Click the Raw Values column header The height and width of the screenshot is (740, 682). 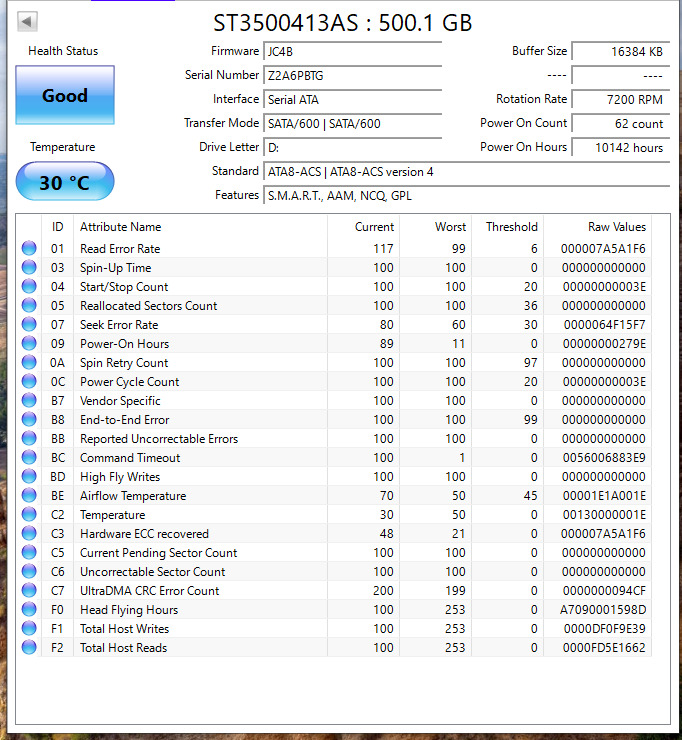point(598,227)
